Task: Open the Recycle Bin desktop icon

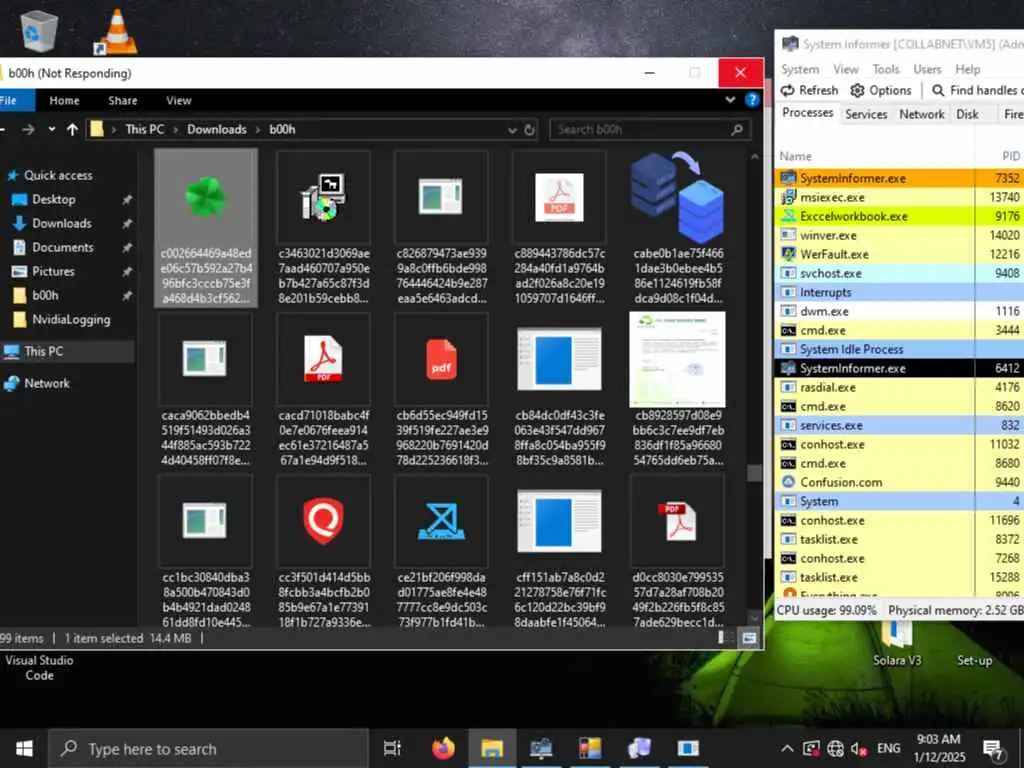Action: click(39, 31)
